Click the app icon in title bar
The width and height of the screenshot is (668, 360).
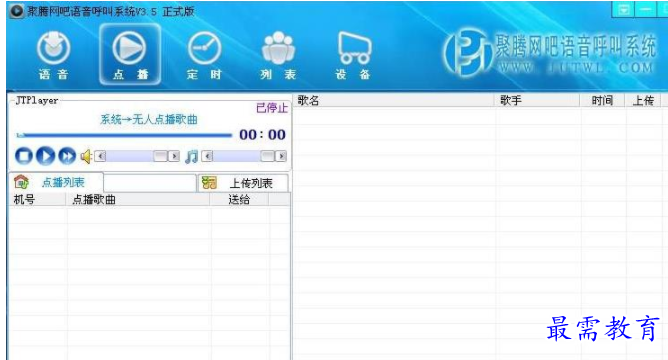[16, 11]
